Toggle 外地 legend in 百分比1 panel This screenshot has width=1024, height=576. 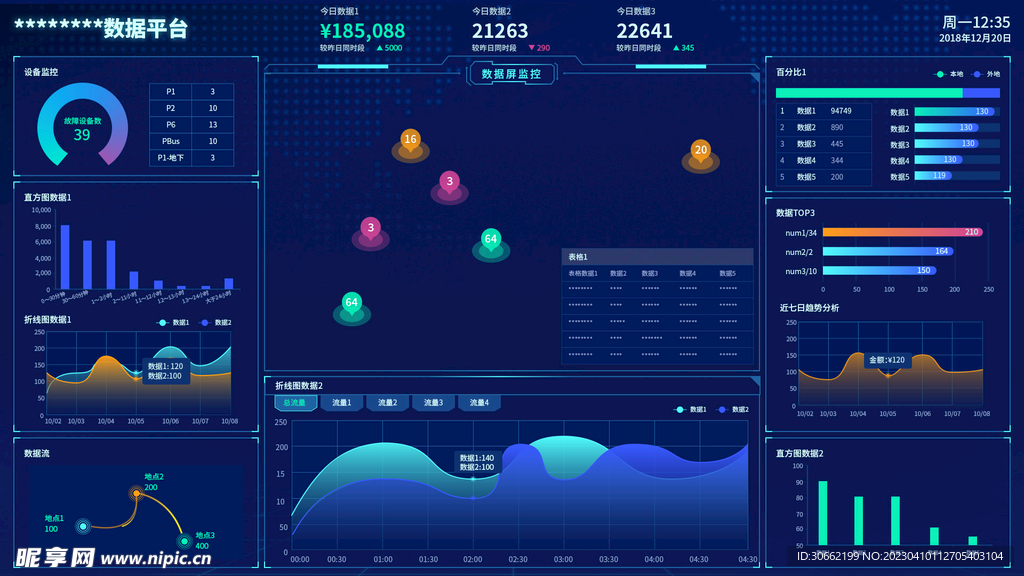coord(987,74)
